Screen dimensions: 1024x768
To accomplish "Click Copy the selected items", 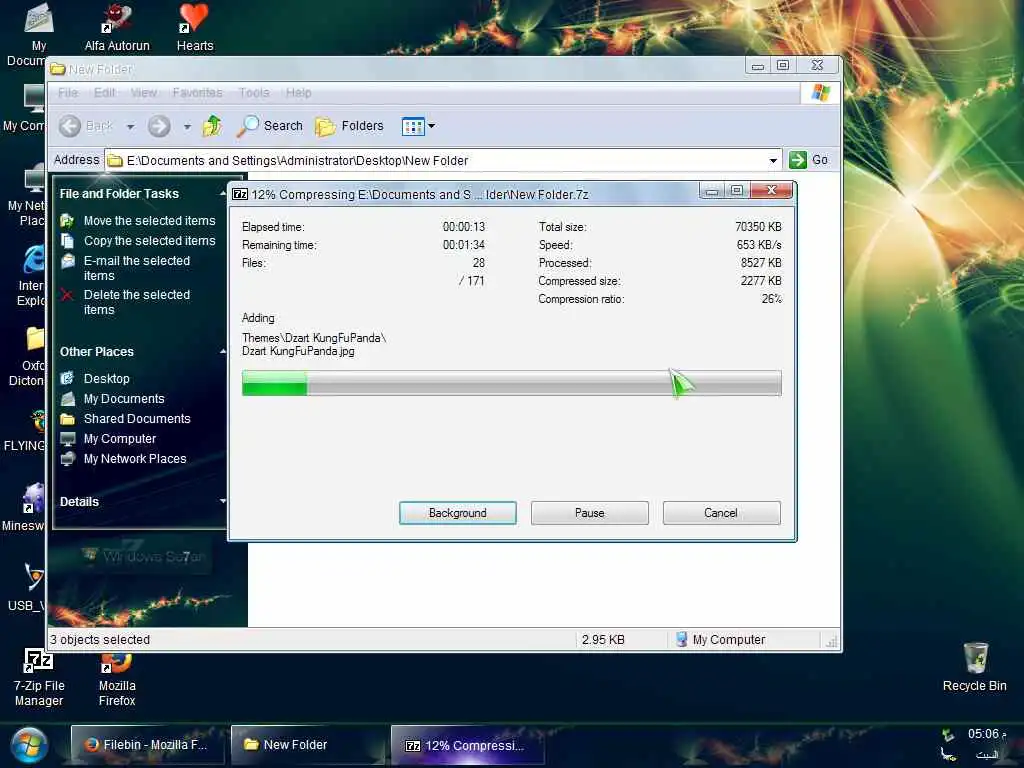I will [150, 241].
